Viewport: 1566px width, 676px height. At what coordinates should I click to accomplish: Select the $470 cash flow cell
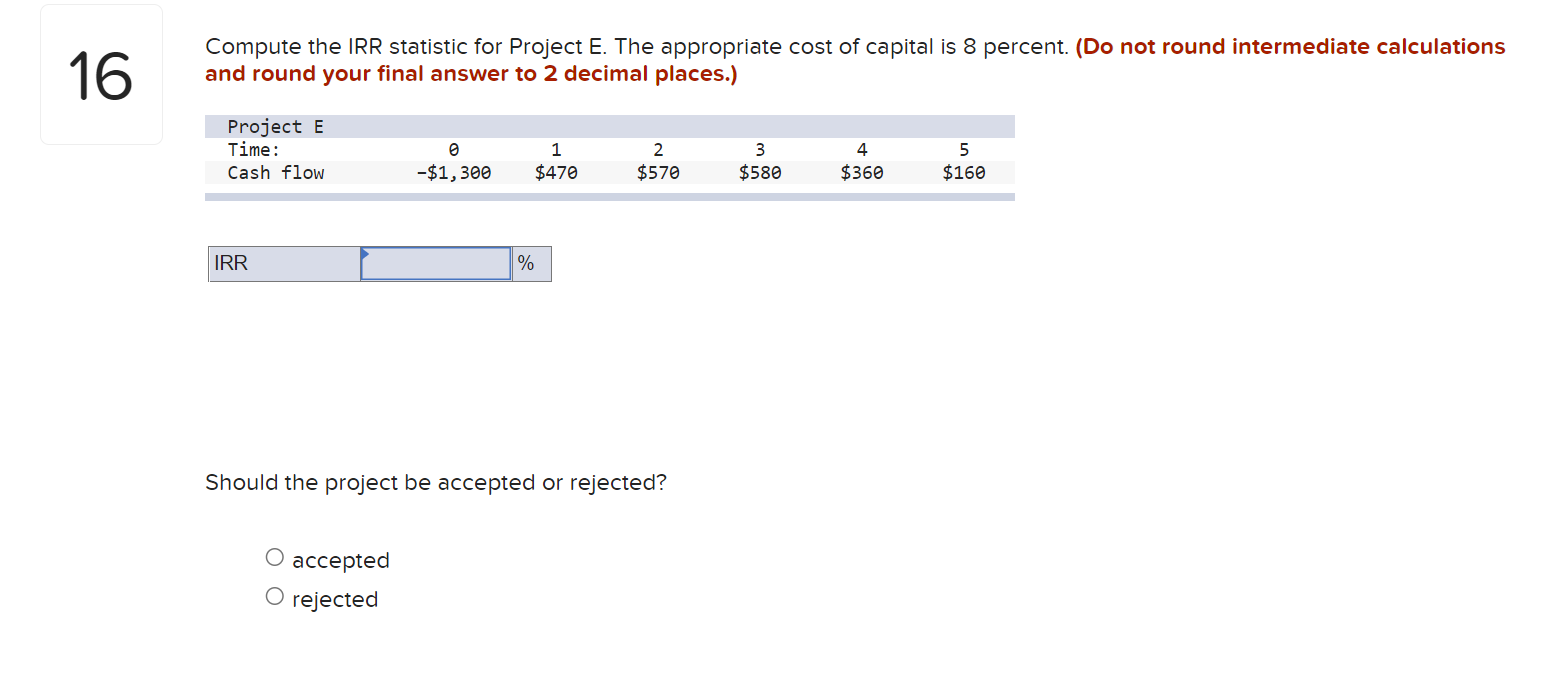556,172
